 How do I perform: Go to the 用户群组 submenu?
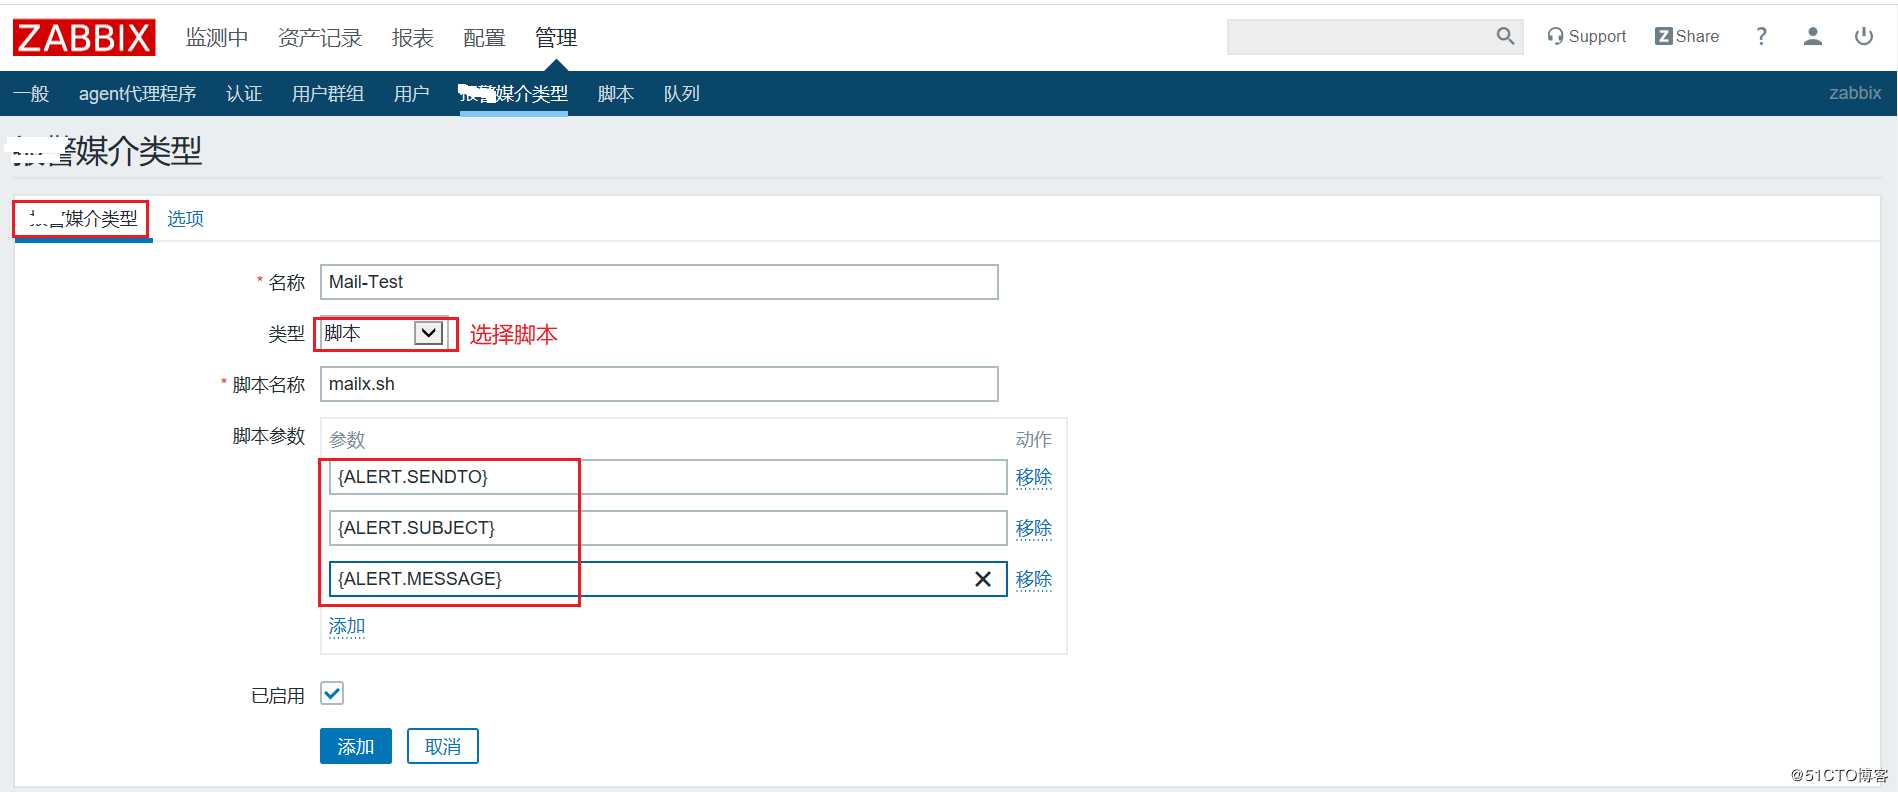click(x=328, y=93)
